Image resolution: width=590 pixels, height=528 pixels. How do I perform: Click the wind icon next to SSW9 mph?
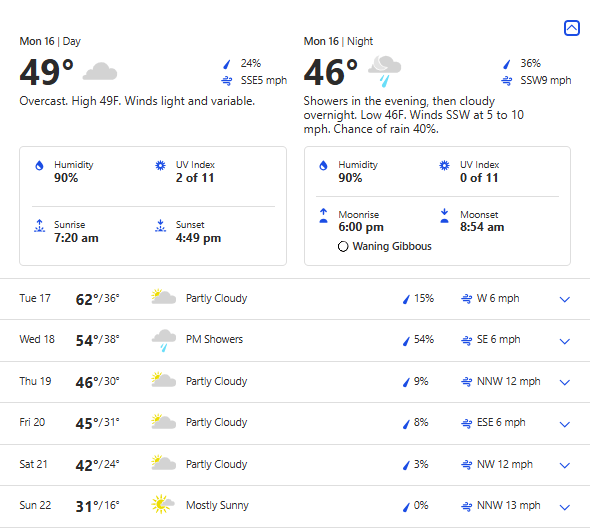coord(507,81)
